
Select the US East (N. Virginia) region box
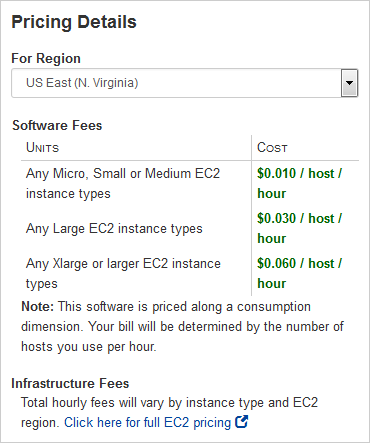click(x=185, y=83)
